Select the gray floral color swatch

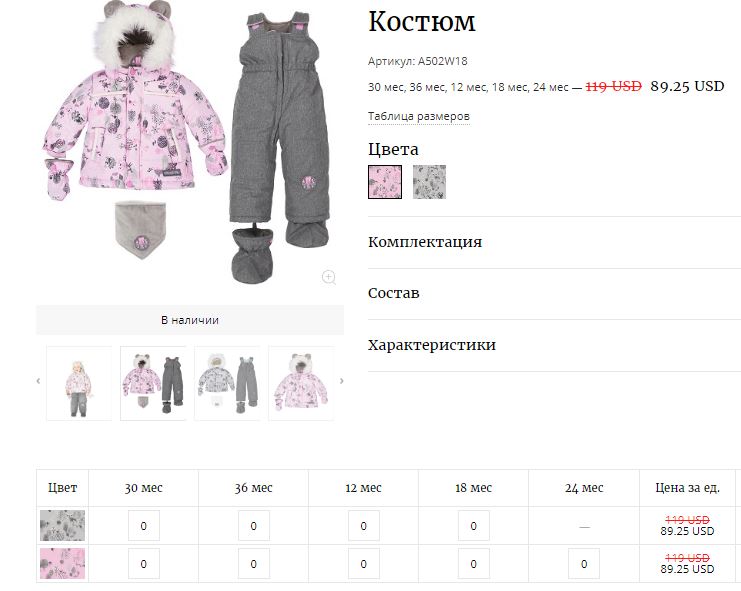click(x=429, y=182)
